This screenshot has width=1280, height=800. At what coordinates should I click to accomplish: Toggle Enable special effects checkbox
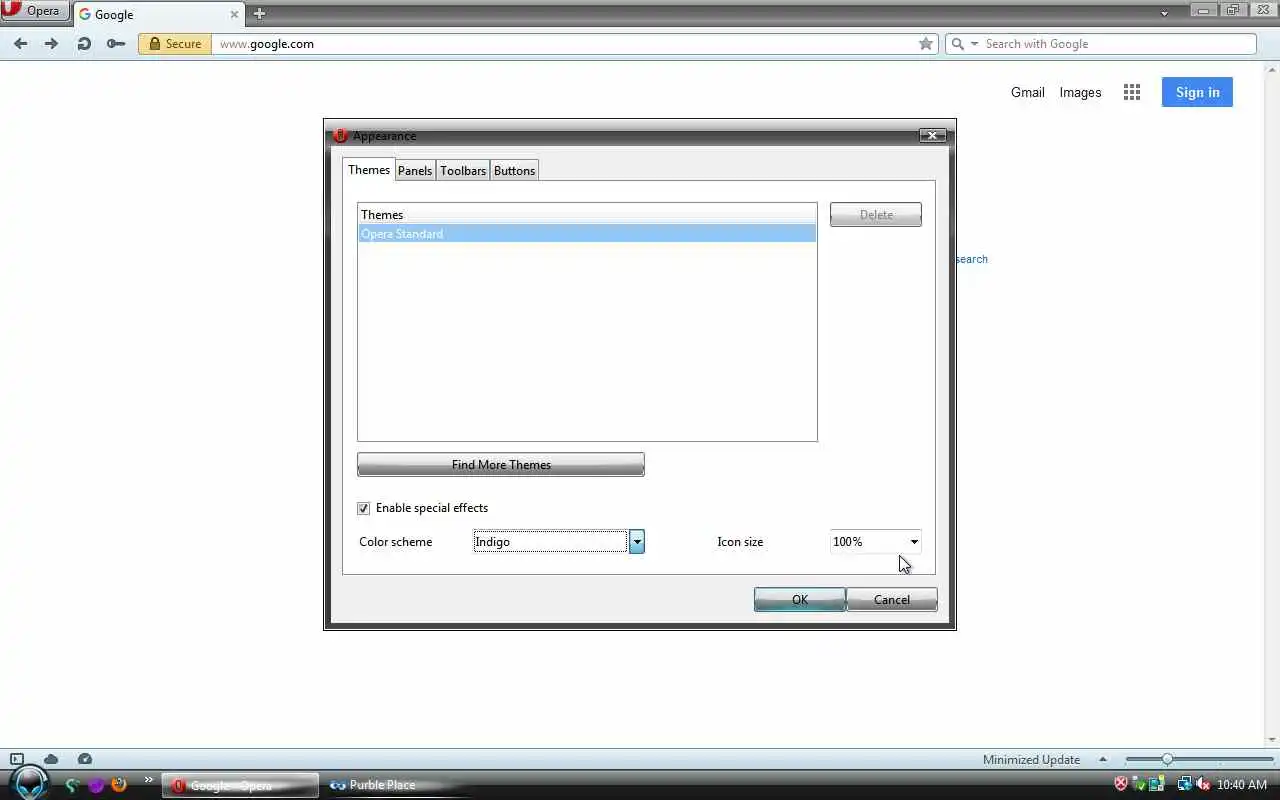click(363, 508)
